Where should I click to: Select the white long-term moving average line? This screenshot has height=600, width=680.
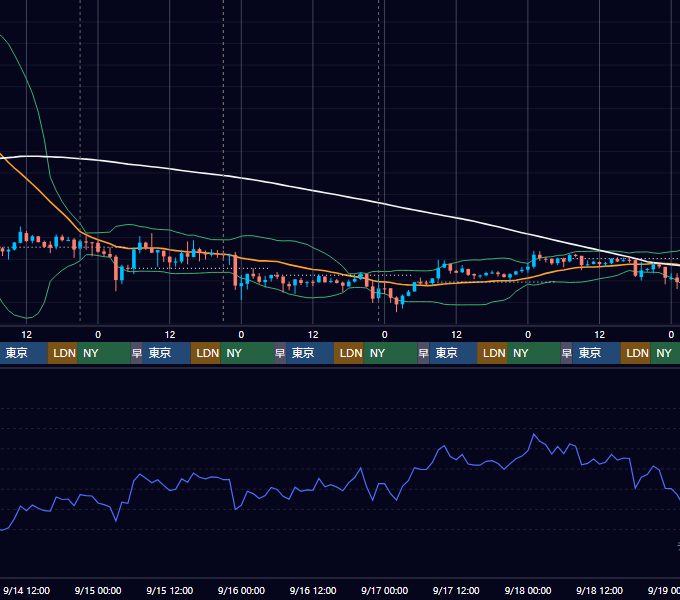pyautogui.click(x=312, y=190)
